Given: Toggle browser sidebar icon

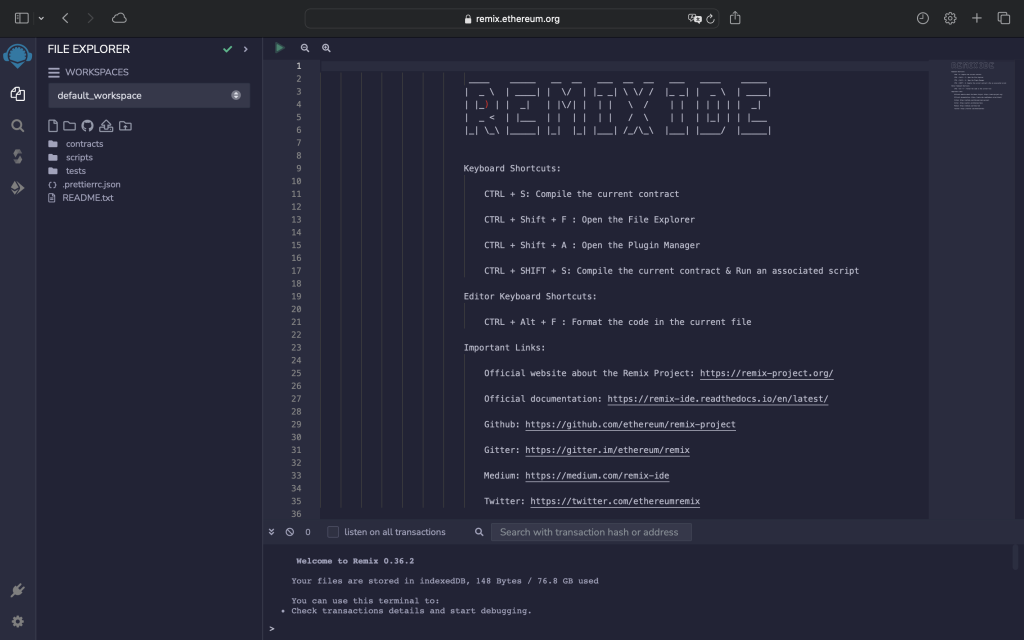Looking at the screenshot, I should (22, 18).
